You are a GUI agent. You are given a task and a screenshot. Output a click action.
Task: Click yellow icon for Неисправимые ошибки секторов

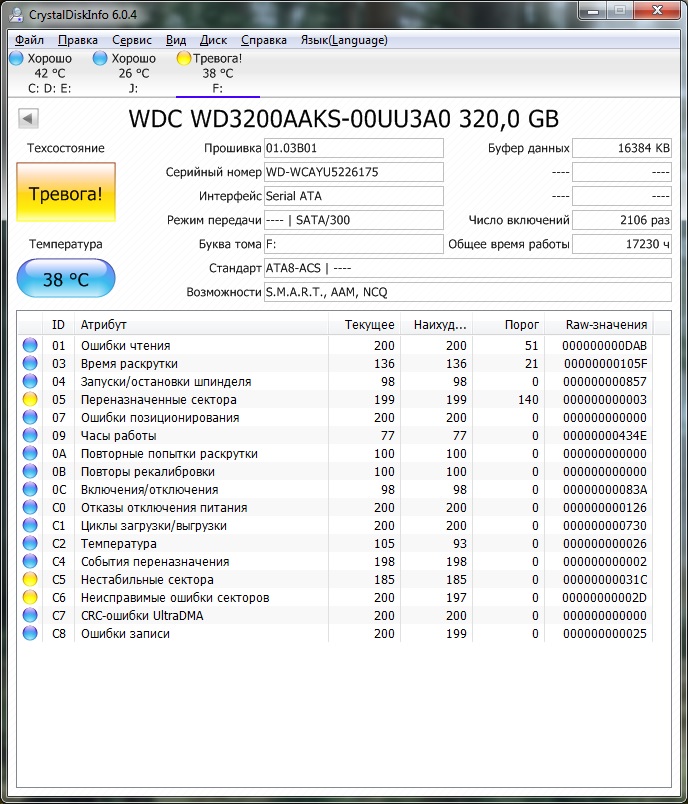pyautogui.click(x=30, y=597)
